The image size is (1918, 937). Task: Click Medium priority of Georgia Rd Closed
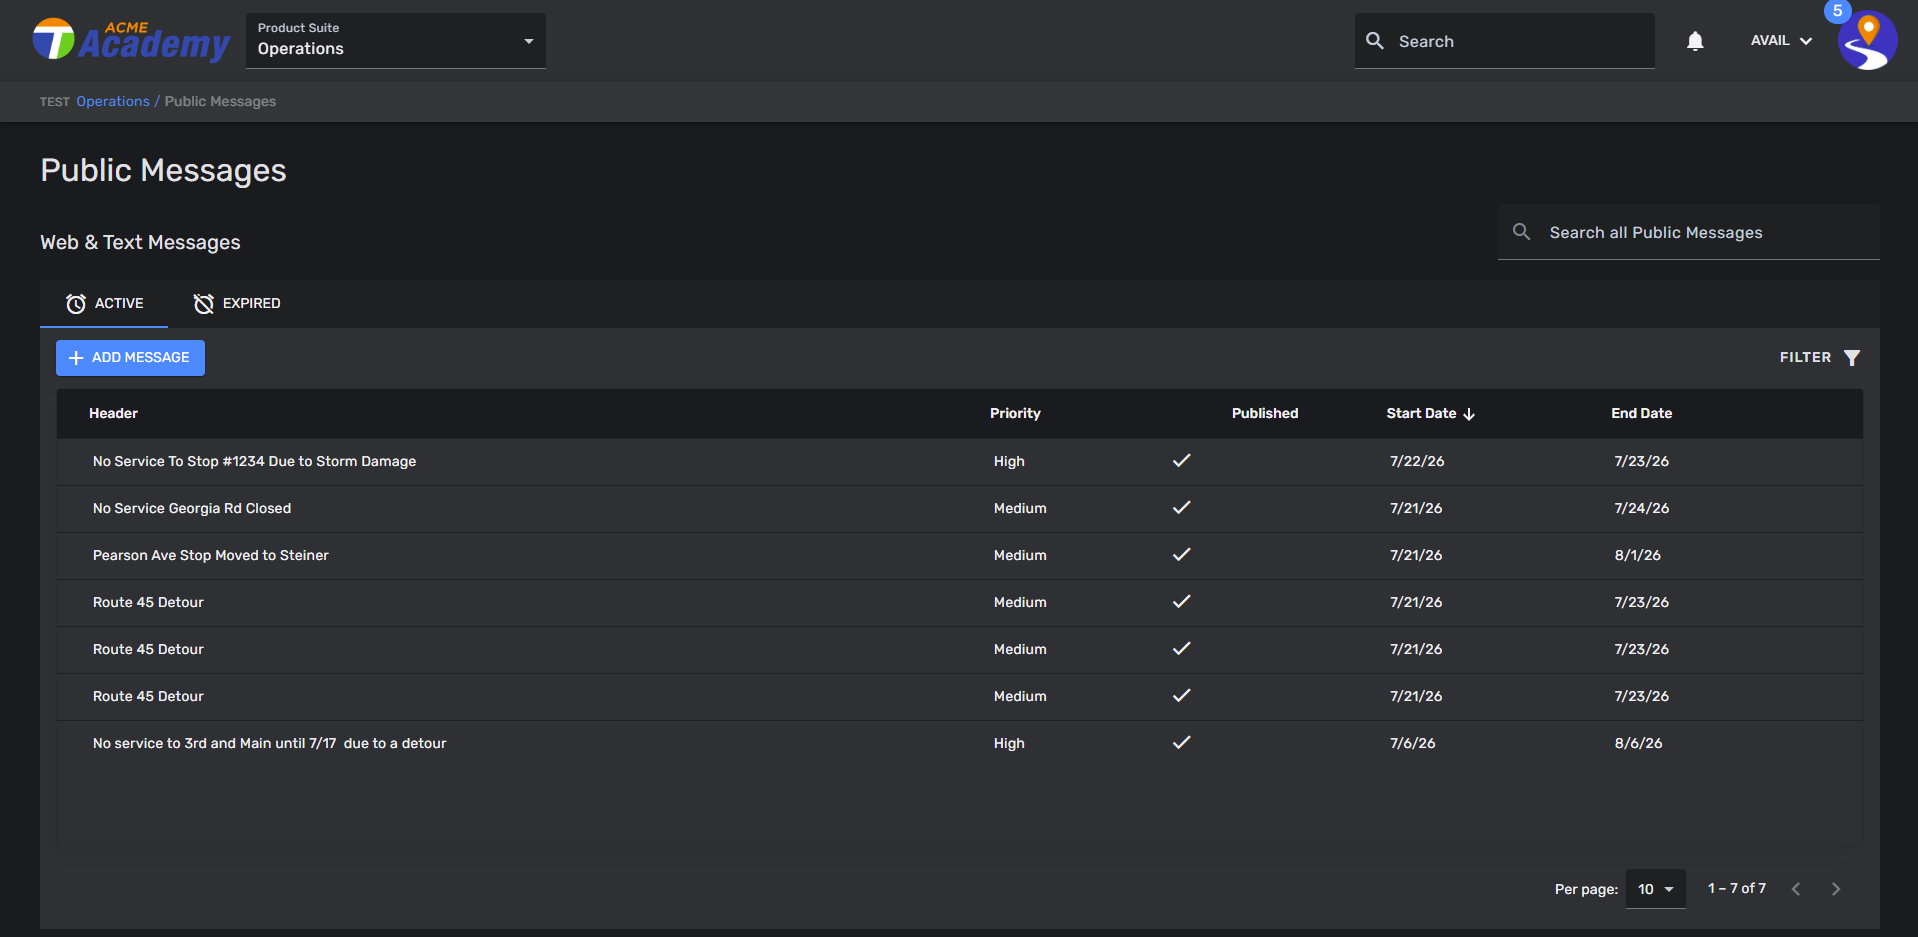click(x=1020, y=509)
